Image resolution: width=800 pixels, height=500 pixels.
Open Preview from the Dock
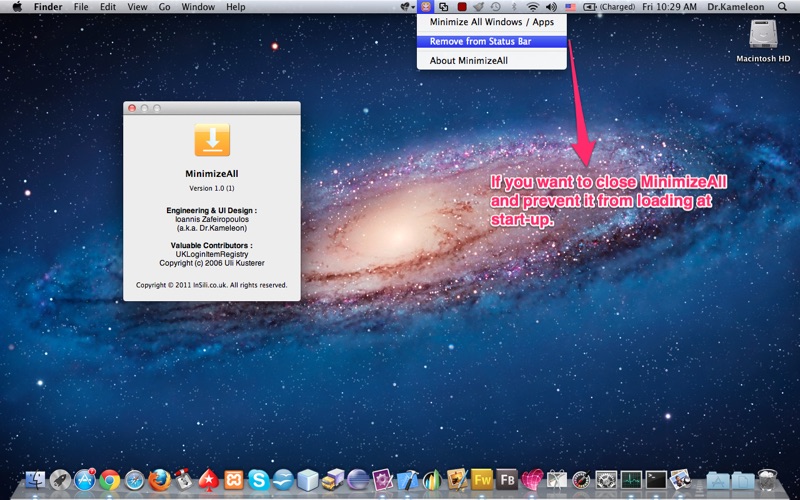click(681, 480)
